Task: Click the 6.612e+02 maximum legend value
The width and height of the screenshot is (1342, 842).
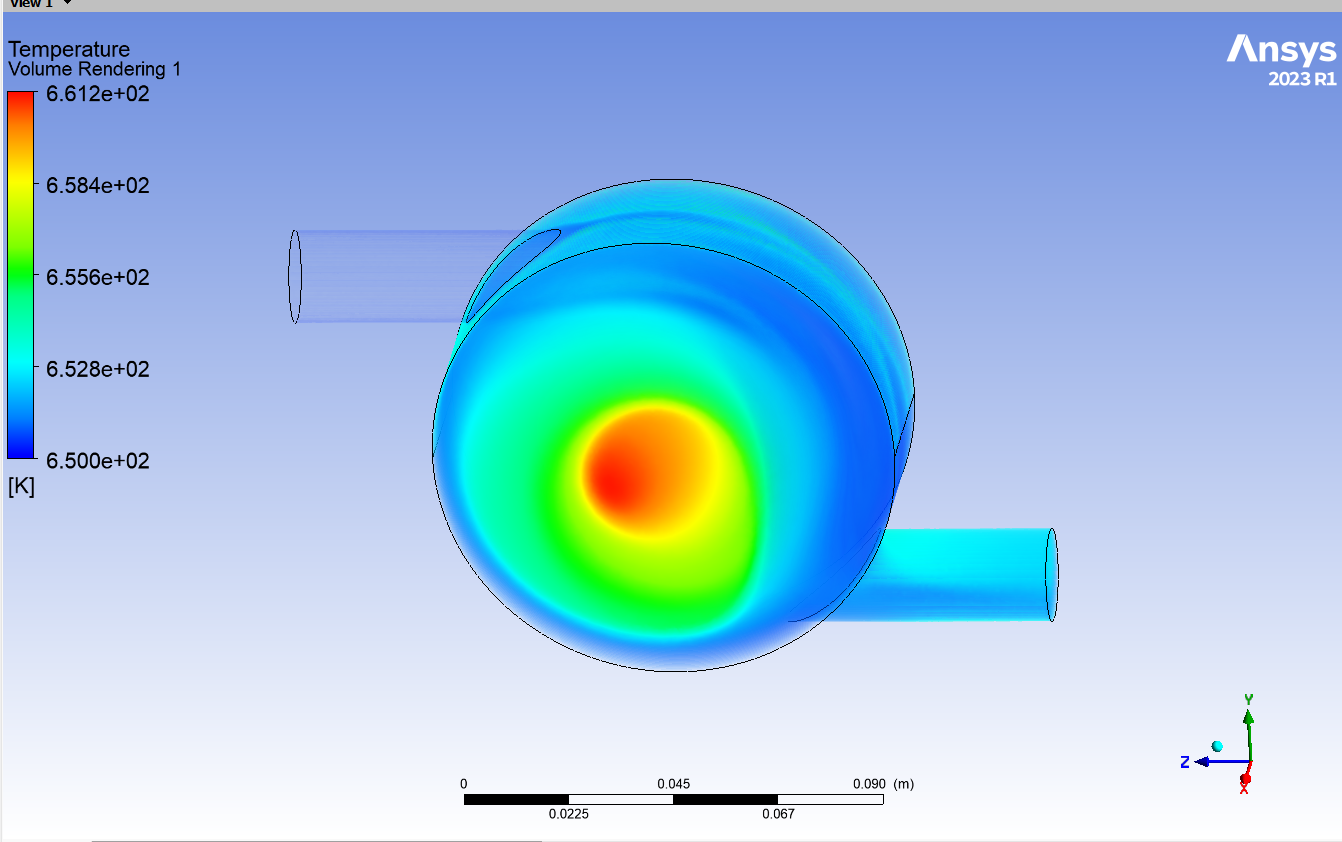Action: pos(97,95)
